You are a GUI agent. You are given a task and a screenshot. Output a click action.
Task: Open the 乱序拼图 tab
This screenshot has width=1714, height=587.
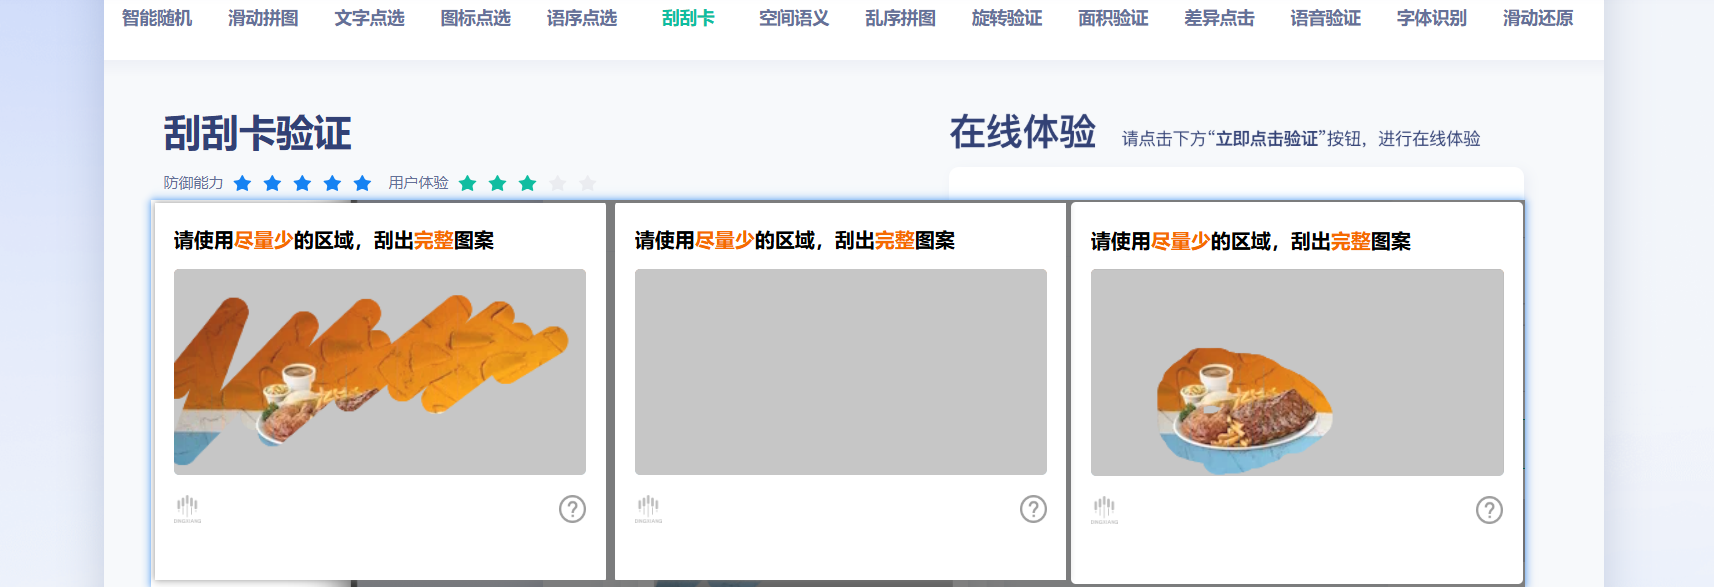[900, 18]
